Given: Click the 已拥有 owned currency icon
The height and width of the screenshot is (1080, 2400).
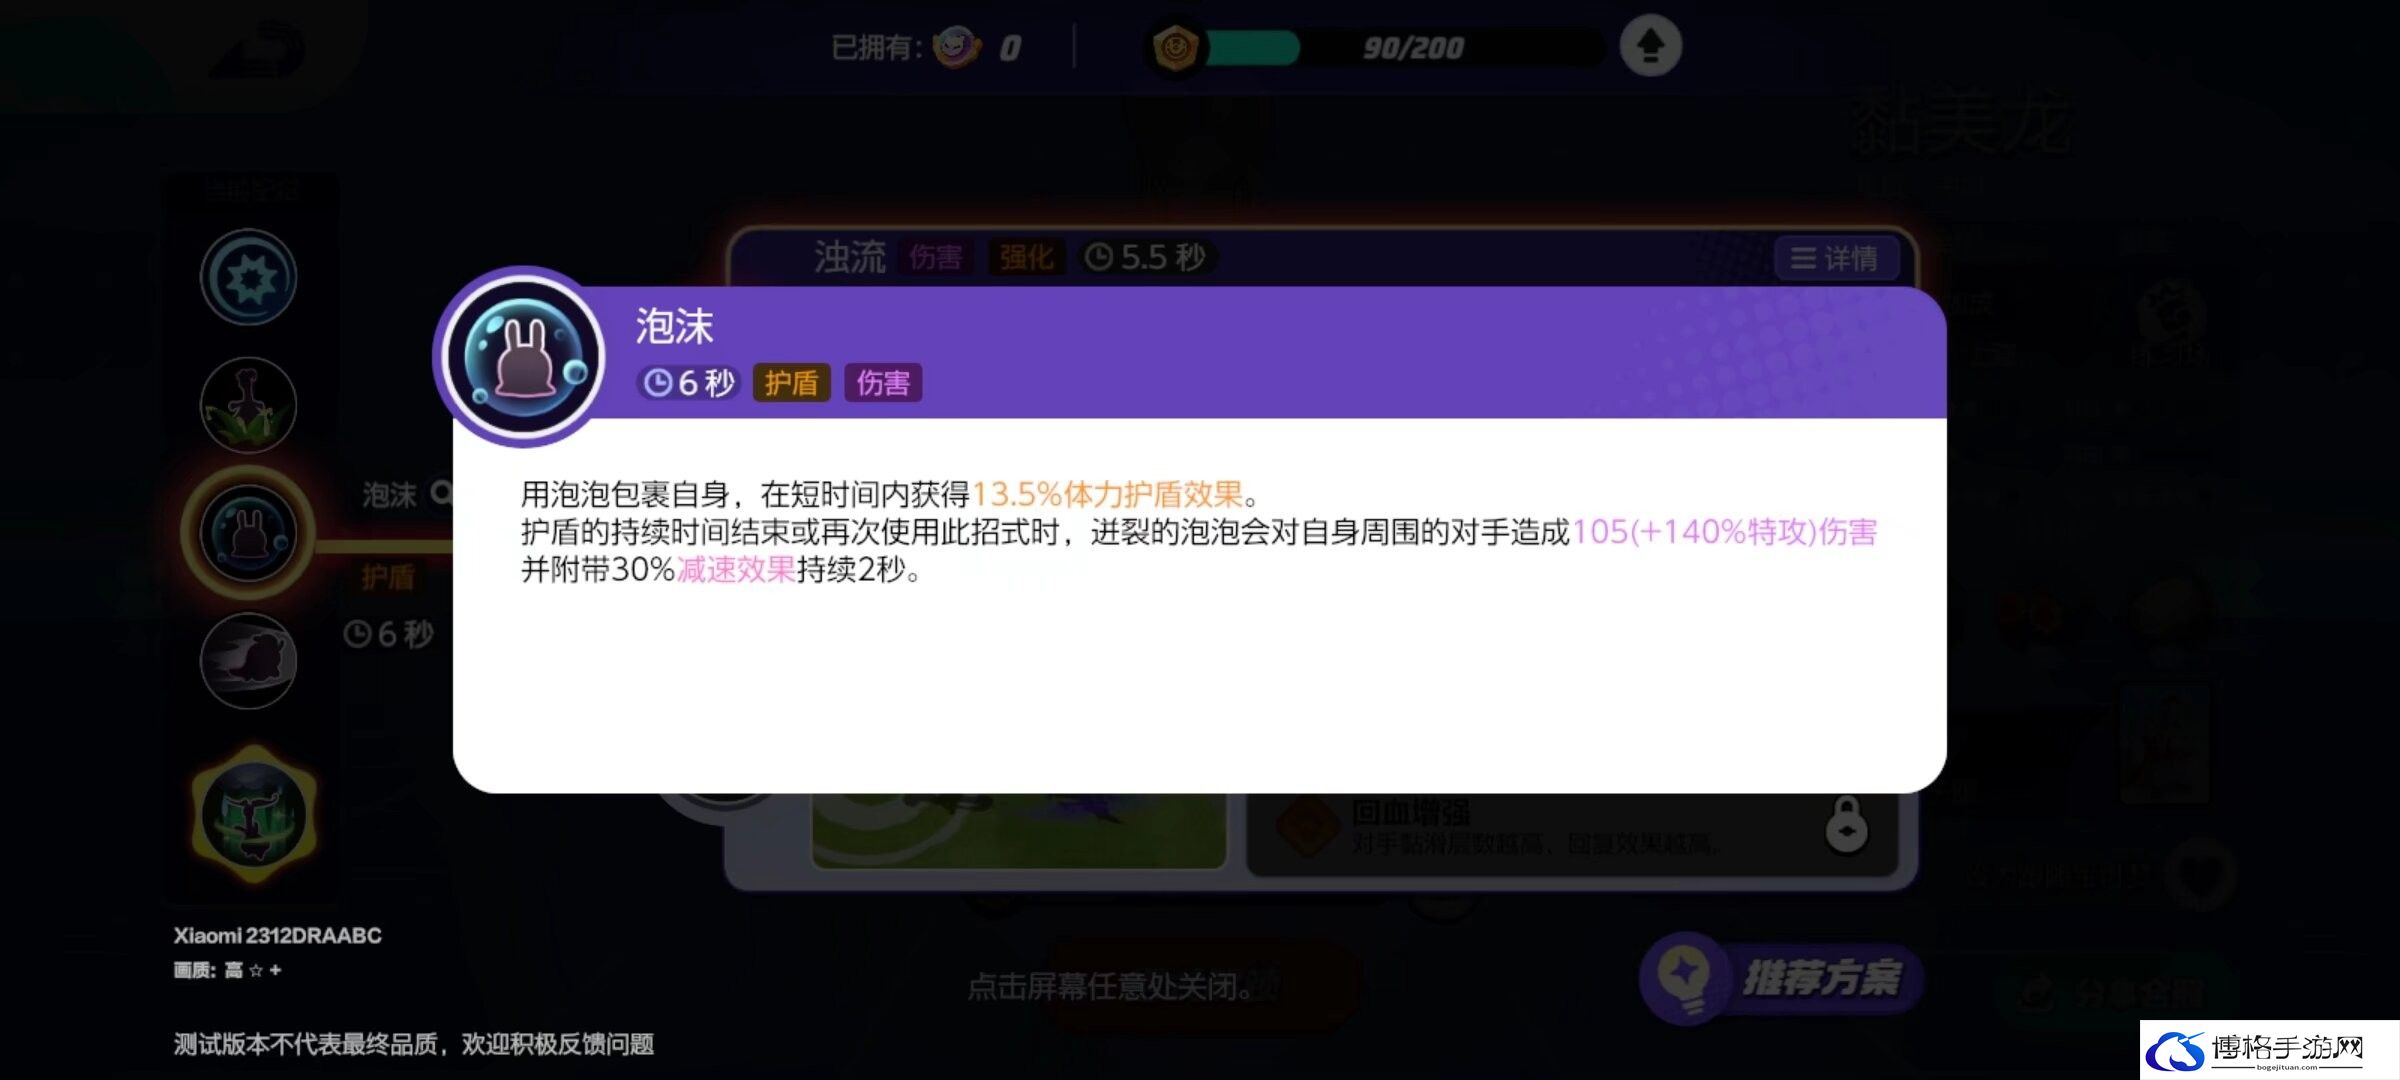Looking at the screenshot, I should click(956, 47).
